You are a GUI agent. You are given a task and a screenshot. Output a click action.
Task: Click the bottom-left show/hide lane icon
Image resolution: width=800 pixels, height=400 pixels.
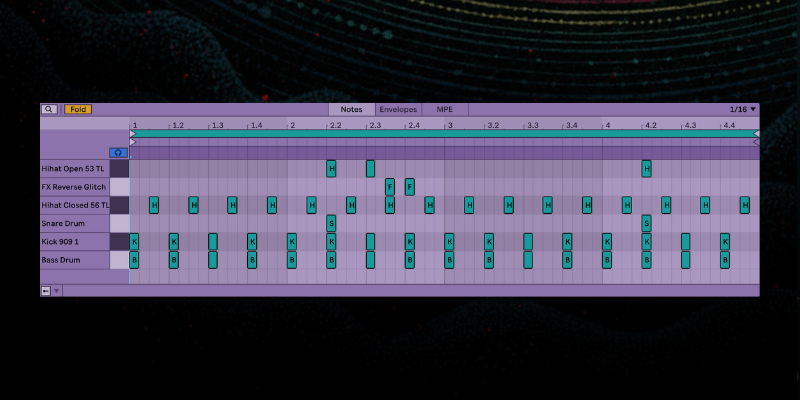pos(46,291)
